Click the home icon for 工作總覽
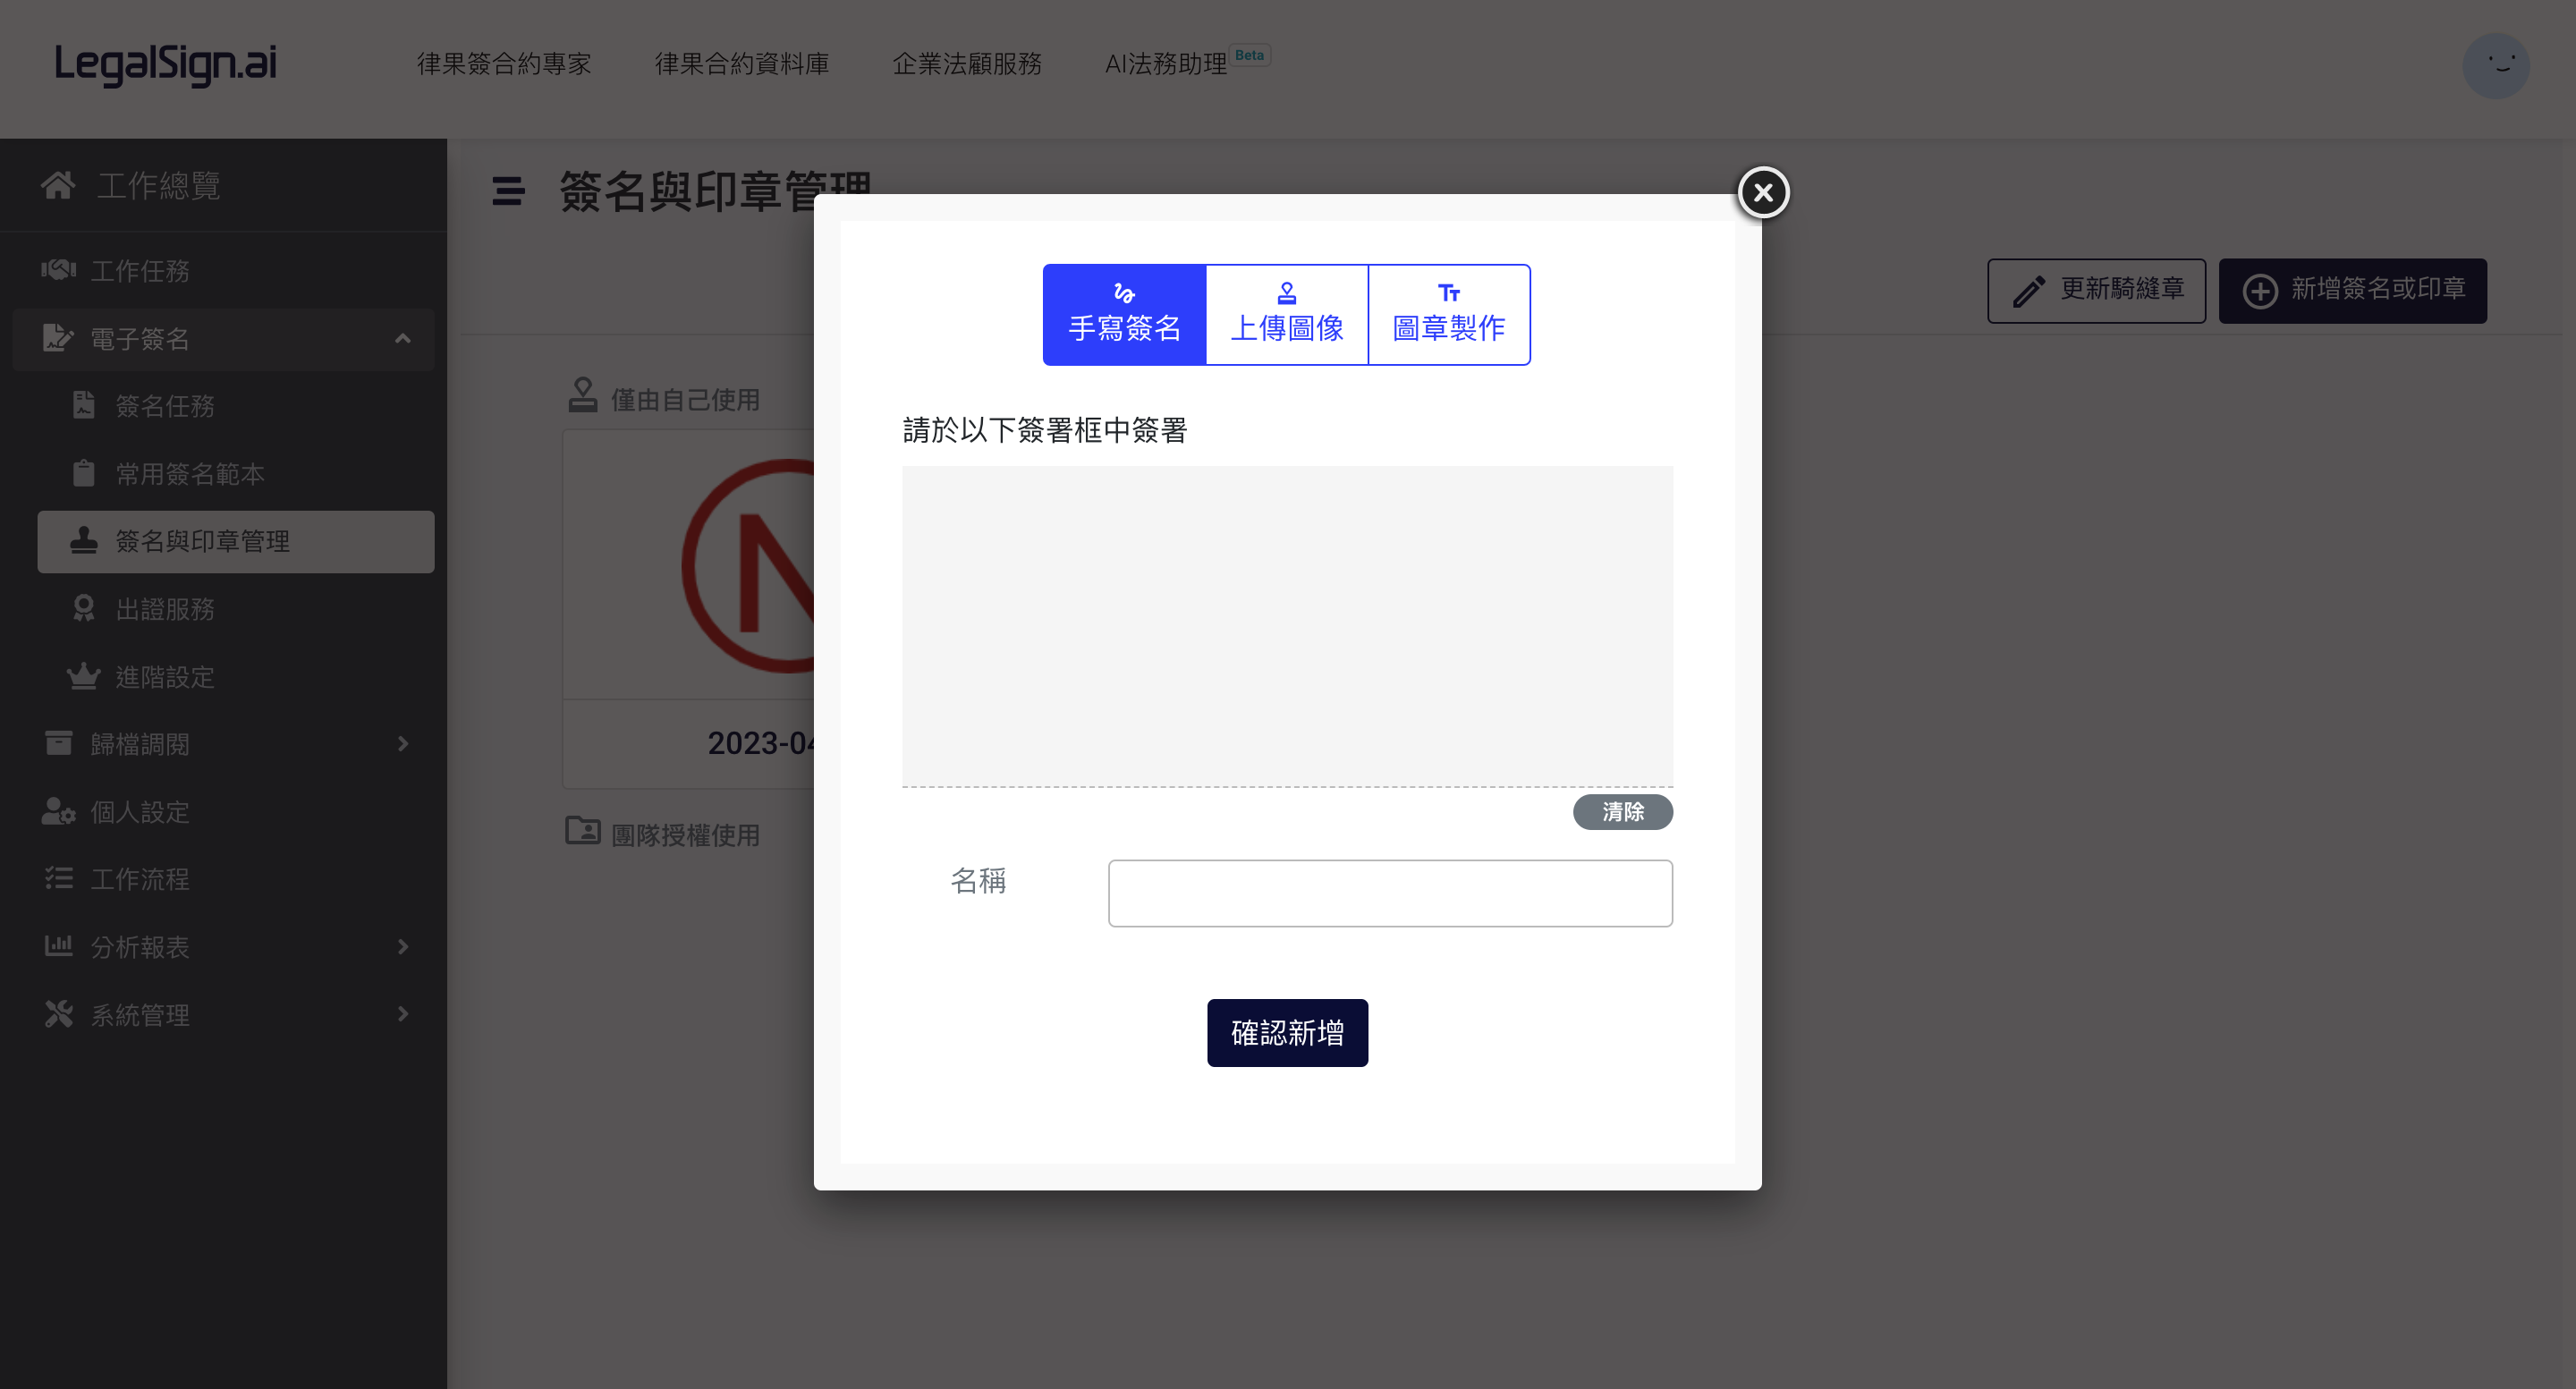 (58, 185)
